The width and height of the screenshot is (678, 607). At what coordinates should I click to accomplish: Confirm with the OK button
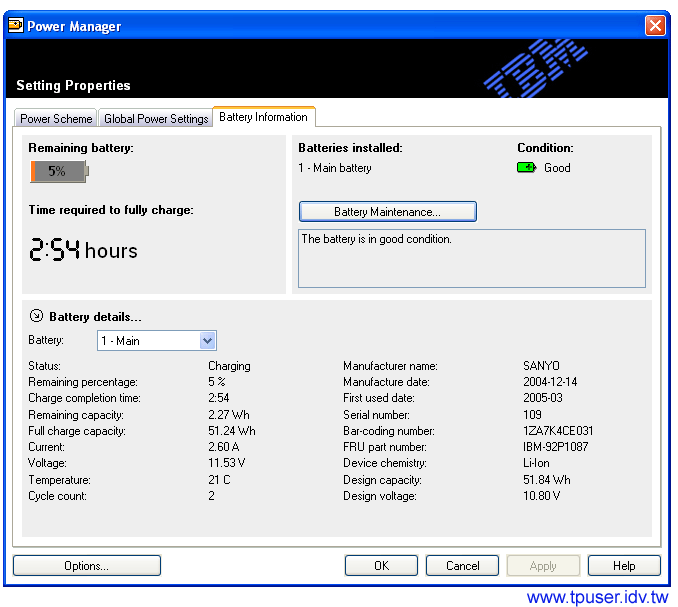[381, 566]
